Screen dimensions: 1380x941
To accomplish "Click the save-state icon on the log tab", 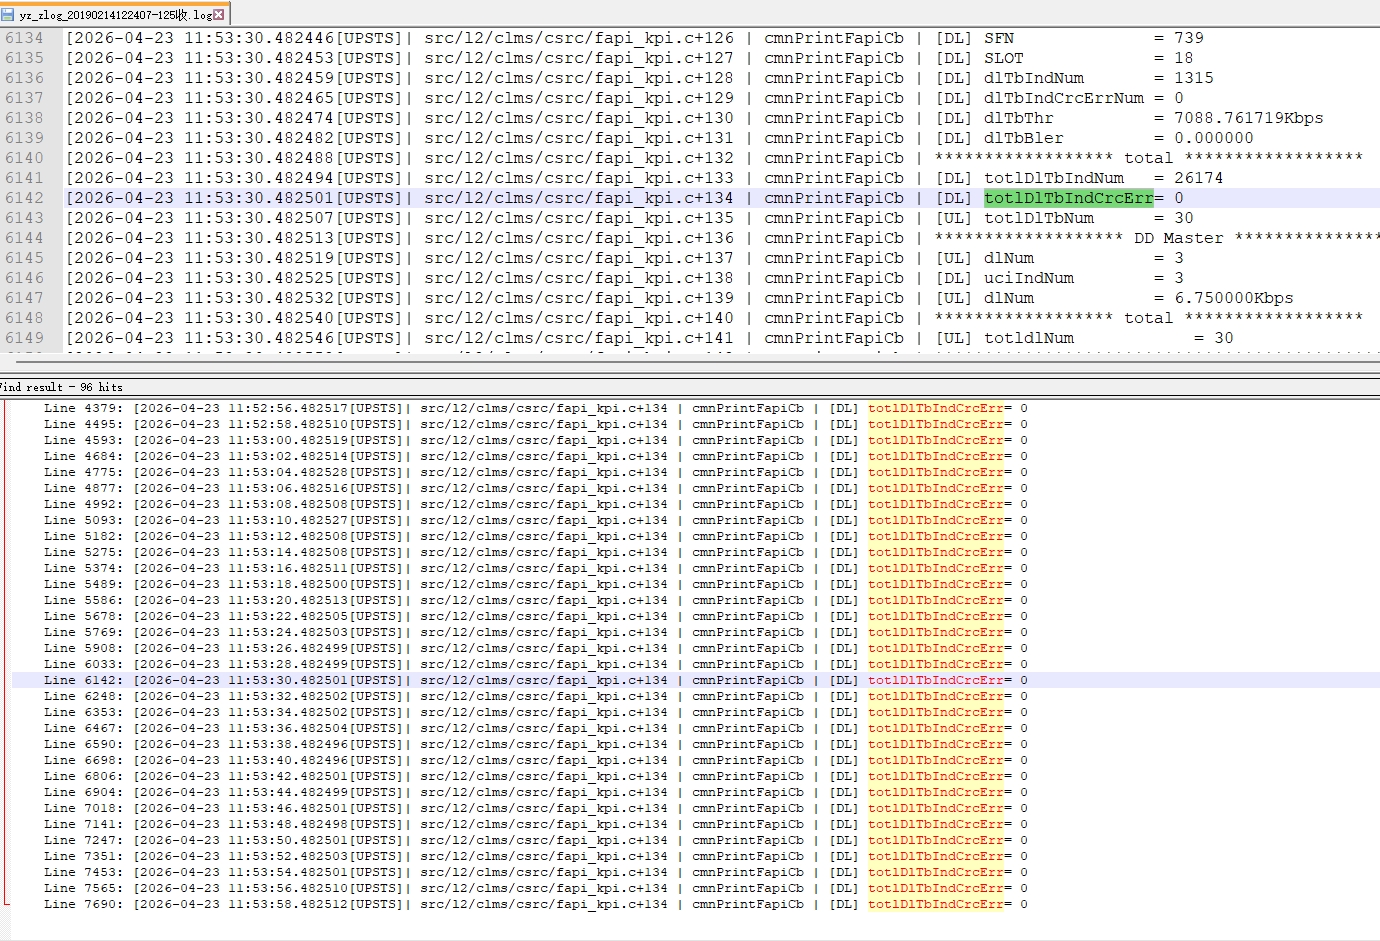I will [9, 15].
